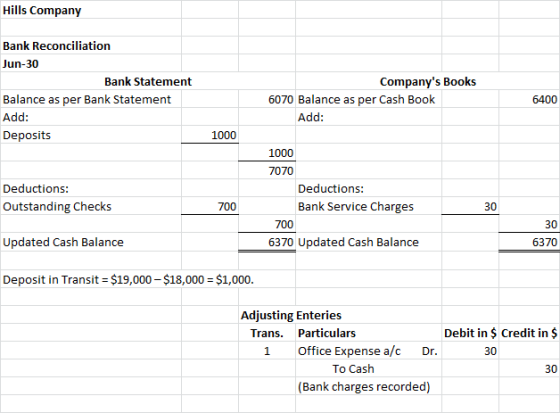
Task: Select the 30 beside Bank Service Charges
Action: point(490,206)
